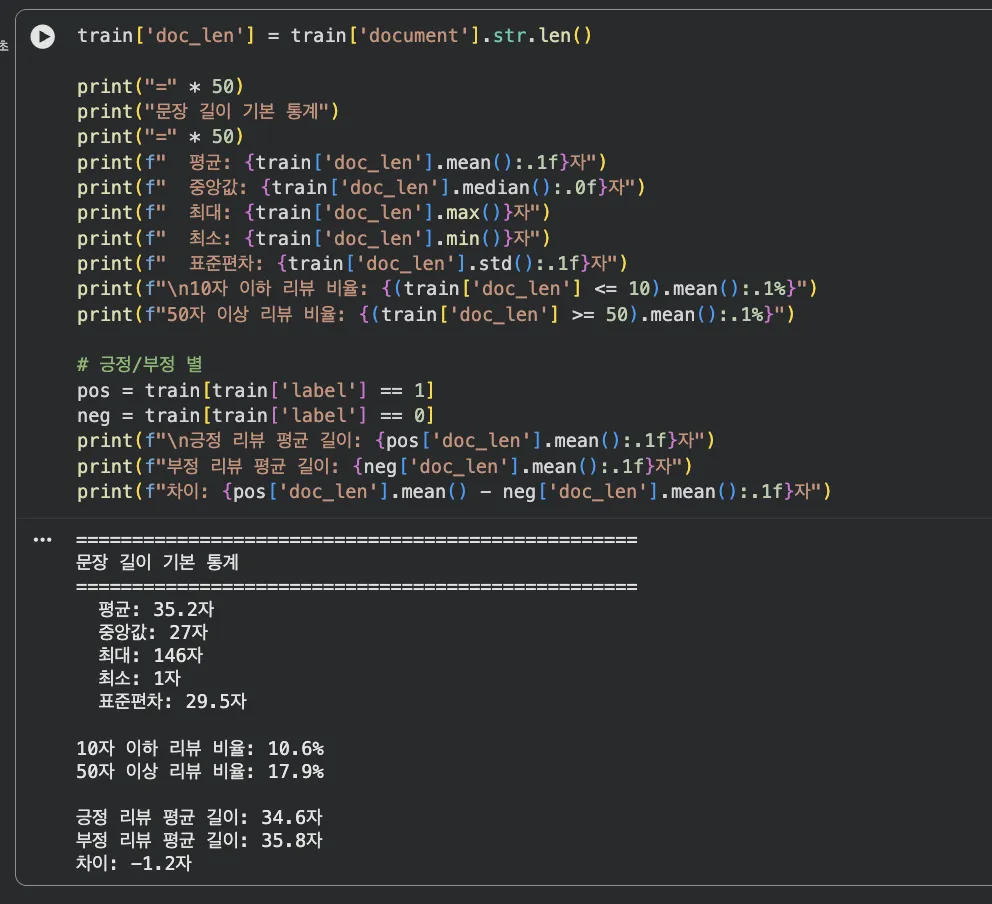
Task: Run the doc_len statistics code cell
Action: click(42, 37)
